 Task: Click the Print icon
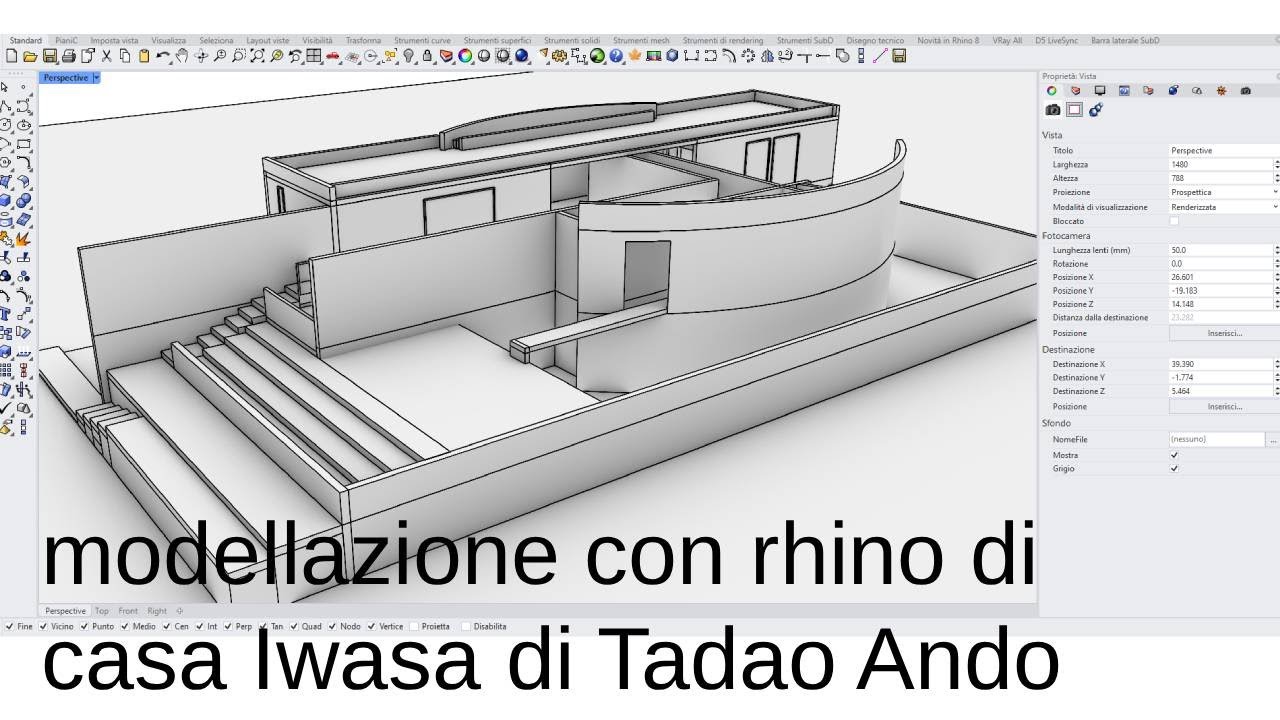(x=68, y=56)
